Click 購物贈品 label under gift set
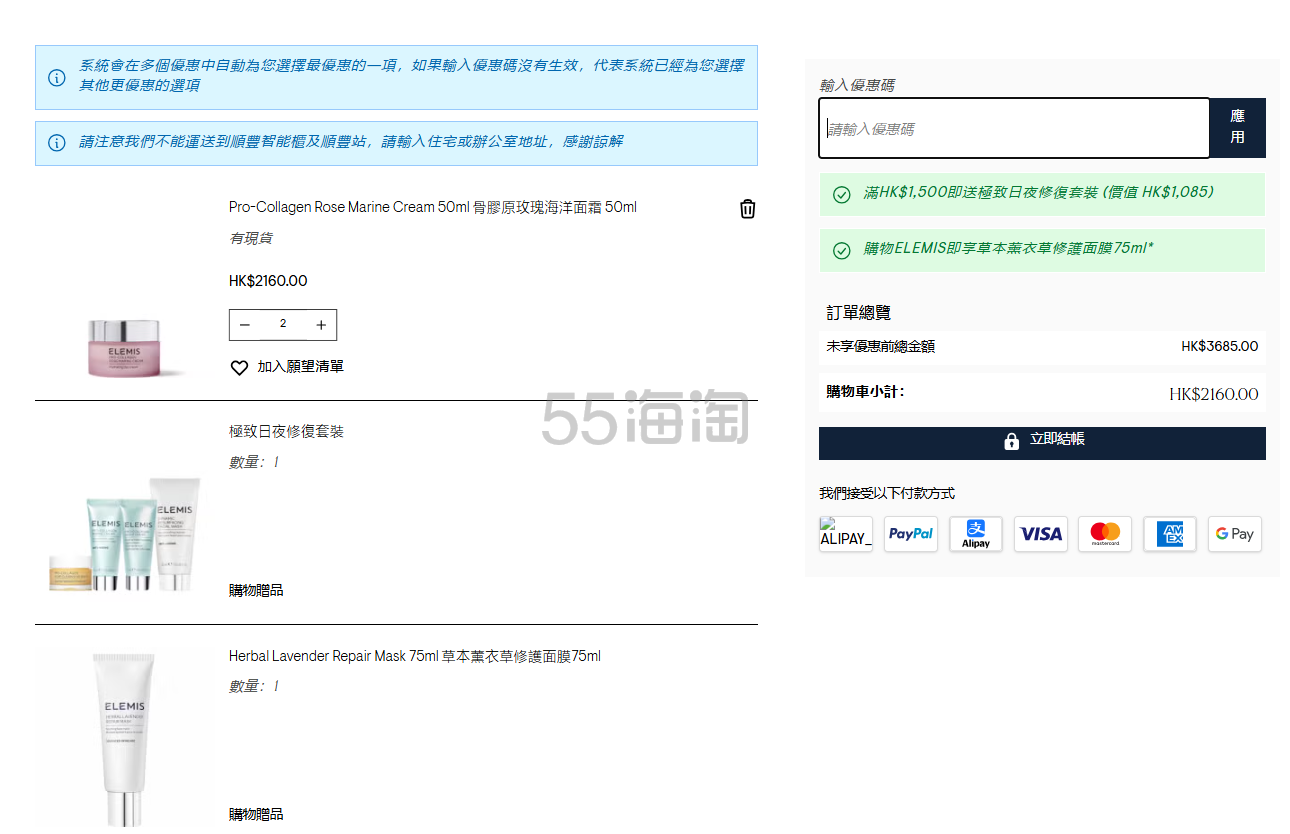Screen dimensions: 1290x834 tap(256, 590)
